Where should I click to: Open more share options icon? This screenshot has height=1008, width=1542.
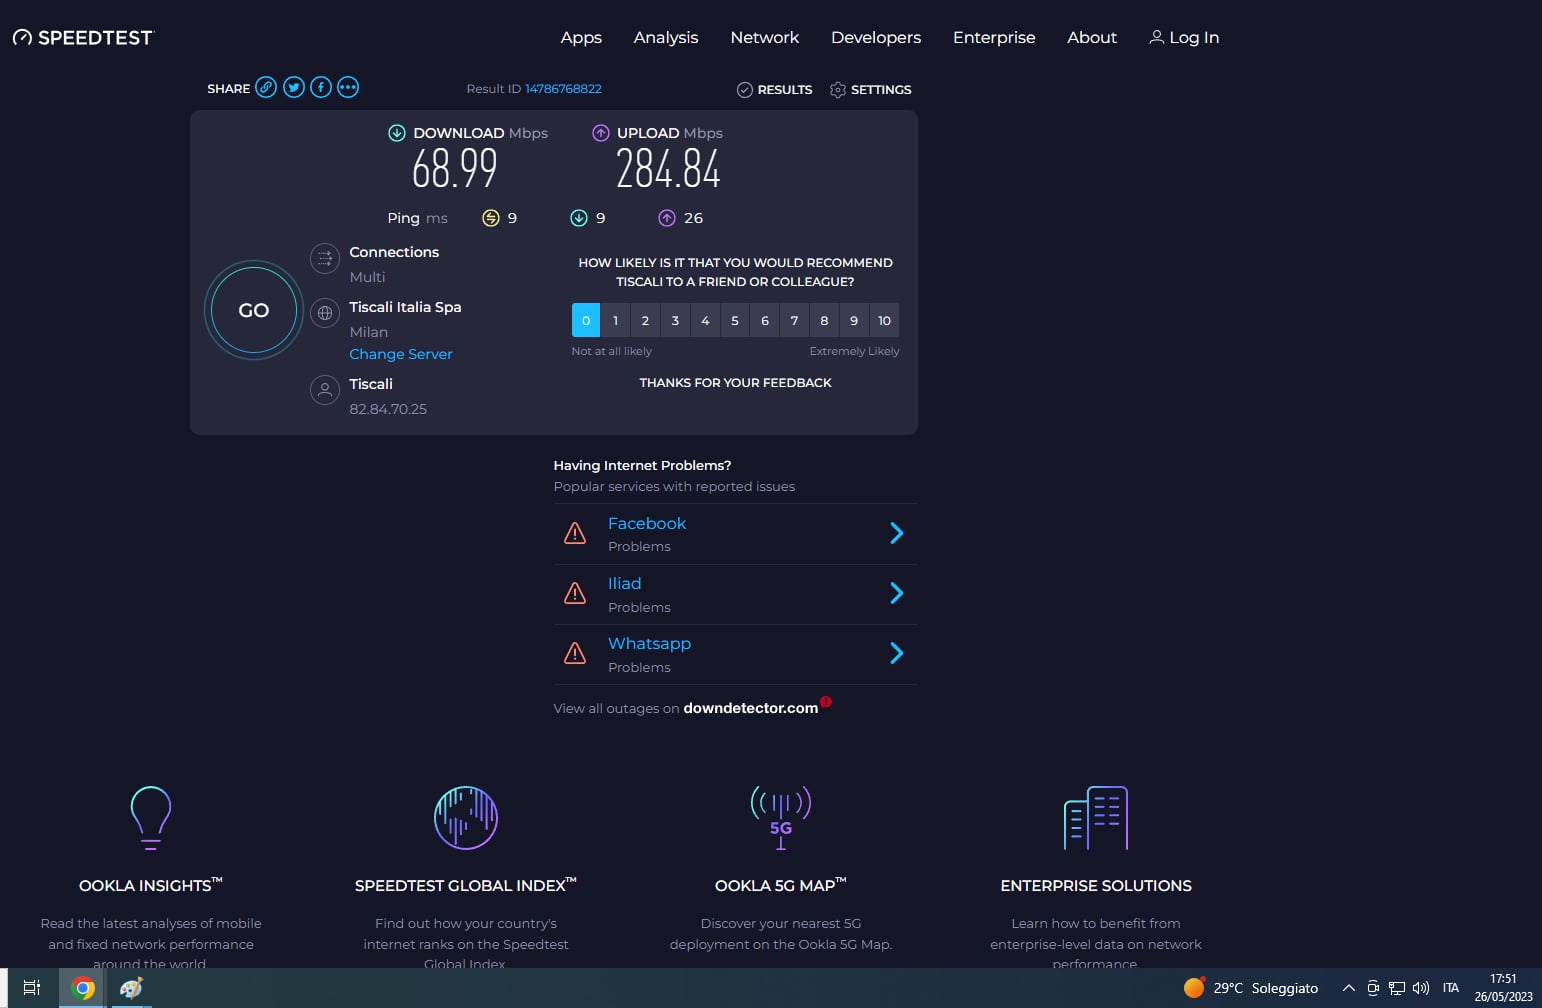tap(348, 87)
